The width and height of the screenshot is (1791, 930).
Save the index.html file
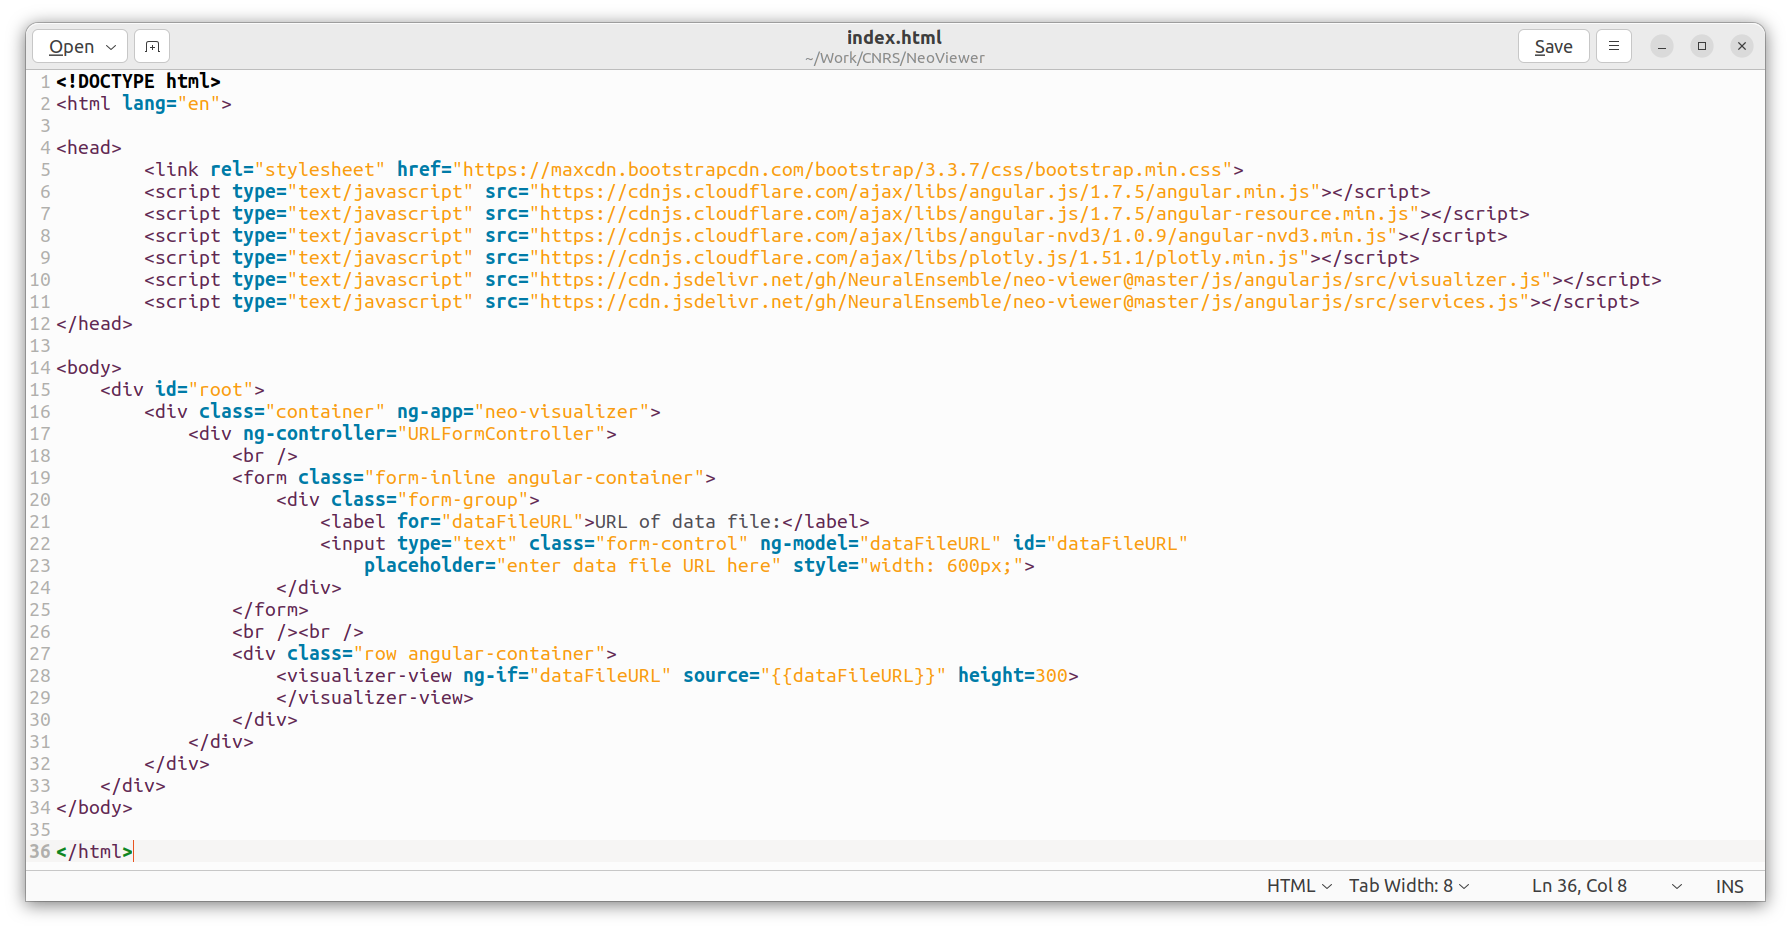tap(1553, 46)
